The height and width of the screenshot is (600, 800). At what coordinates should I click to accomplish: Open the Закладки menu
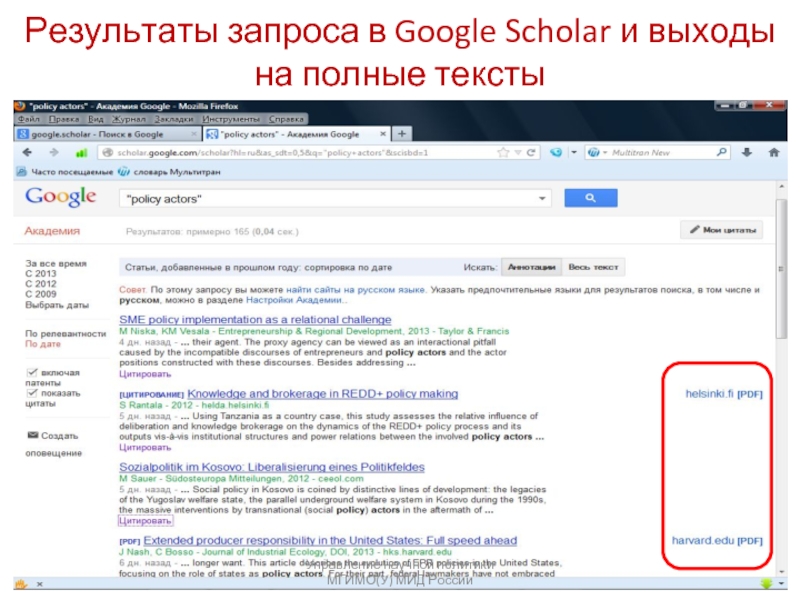(x=174, y=119)
